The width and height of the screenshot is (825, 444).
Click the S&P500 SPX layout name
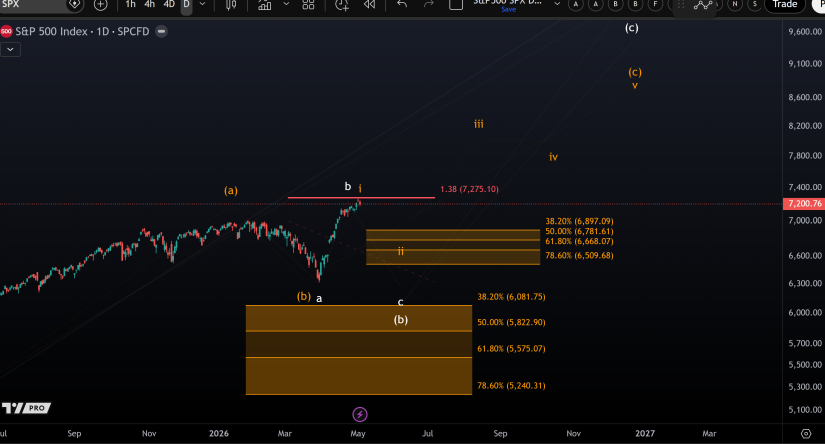coord(507,2)
